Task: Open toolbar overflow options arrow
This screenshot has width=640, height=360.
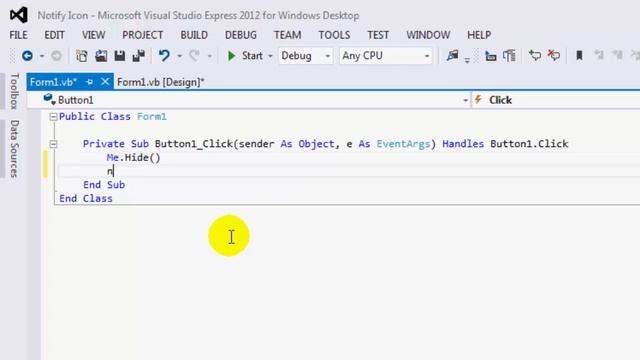Action: (x=467, y=61)
